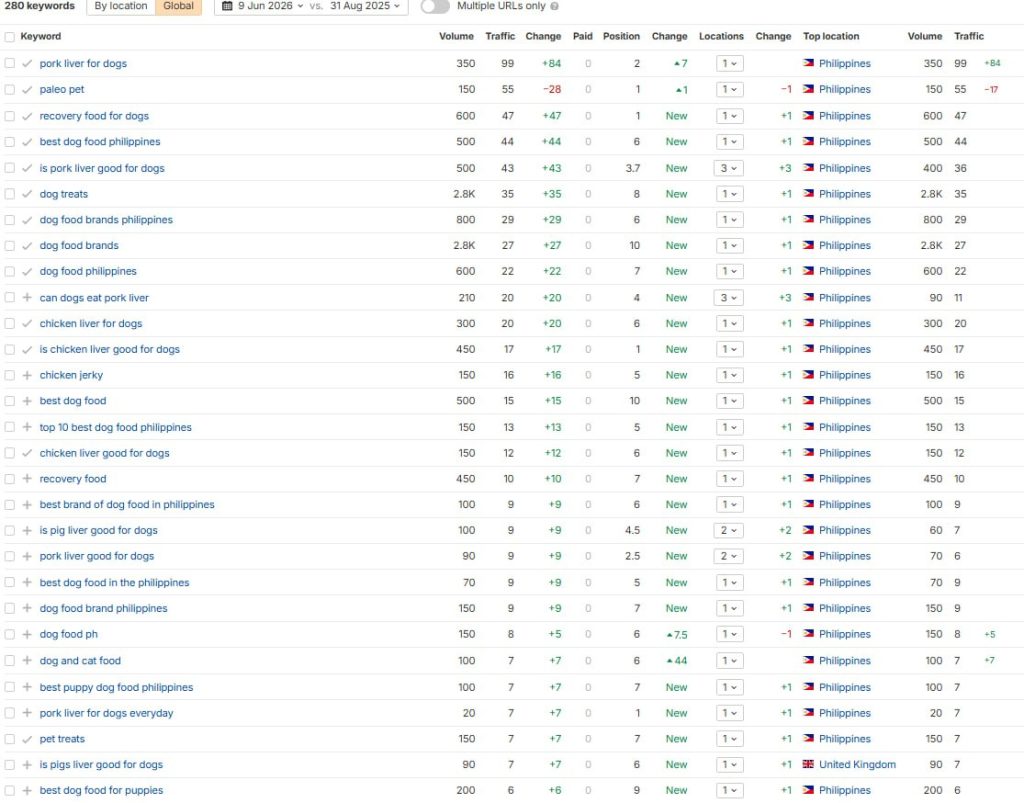Open the keyword link is pork liver good for dogs

click(102, 168)
